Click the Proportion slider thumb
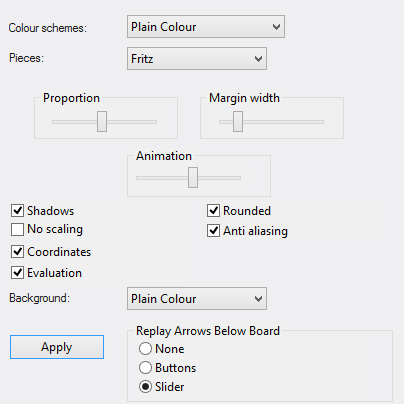 [x=102, y=122]
